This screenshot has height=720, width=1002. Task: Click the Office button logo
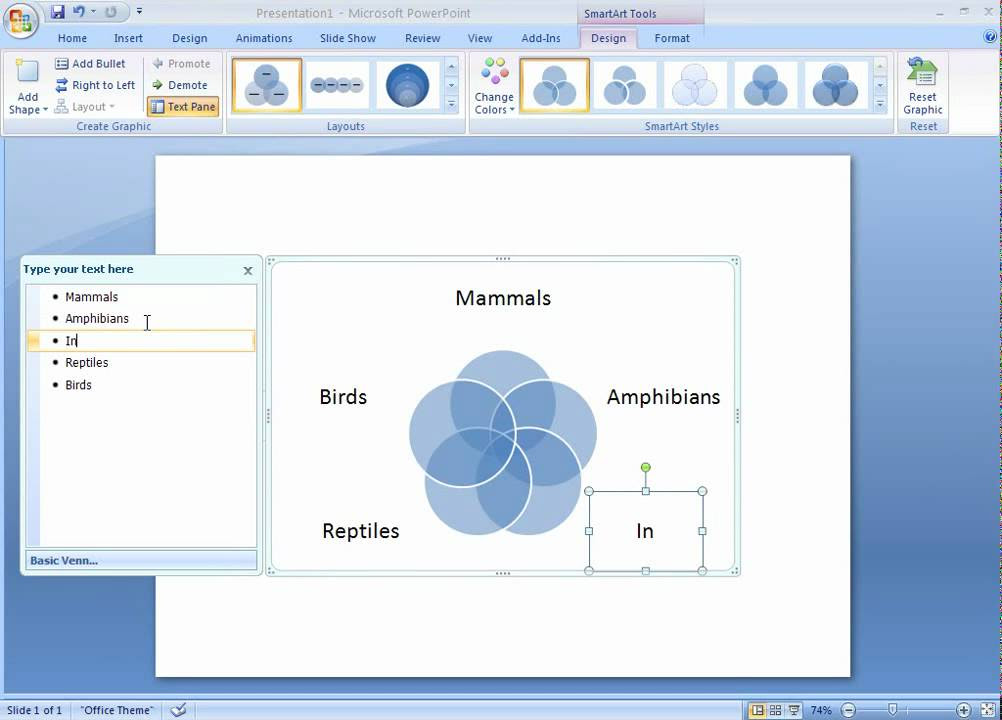point(20,20)
